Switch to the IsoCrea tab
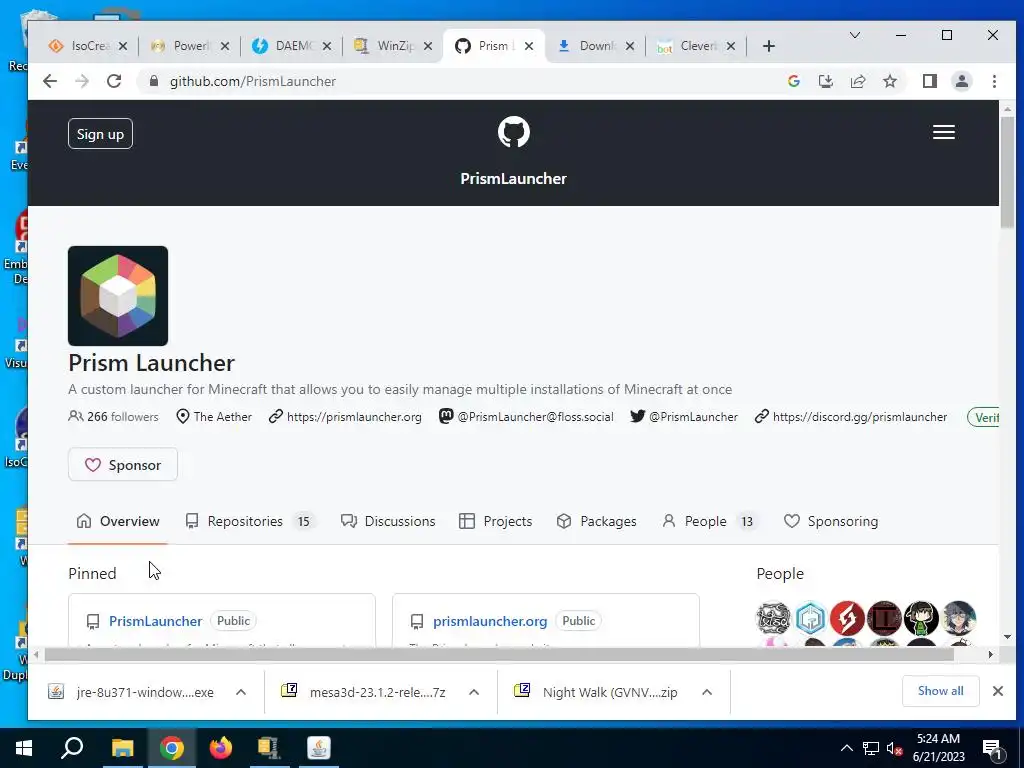 (x=90, y=46)
